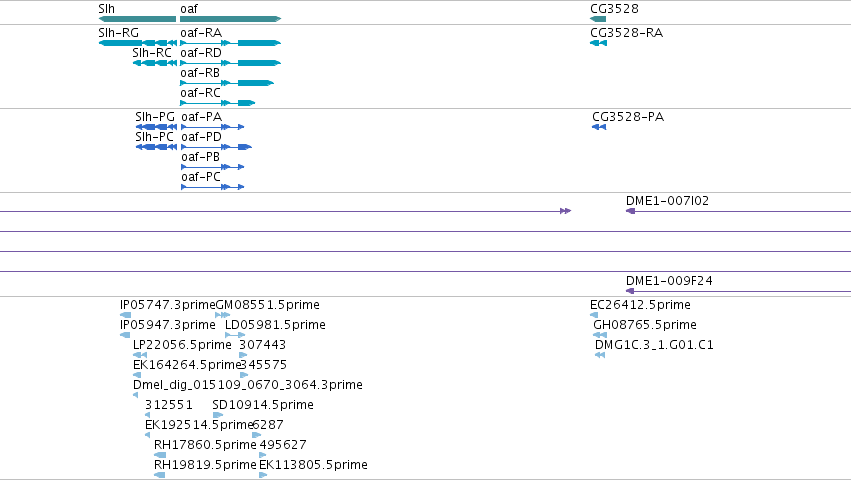Click the GH08765.5prime EST
This screenshot has height=480, width=851.
click(600, 335)
